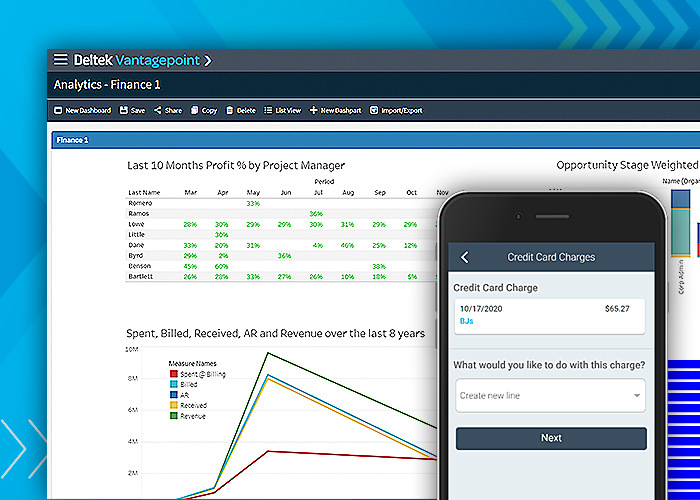Click Dane's 46% Aug value
The height and width of the screenshot is (500, 700).
click(347, 246)
